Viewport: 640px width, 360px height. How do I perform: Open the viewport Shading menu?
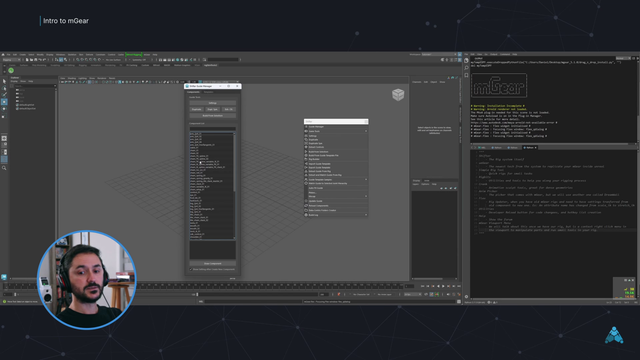[x=72, y=78]
